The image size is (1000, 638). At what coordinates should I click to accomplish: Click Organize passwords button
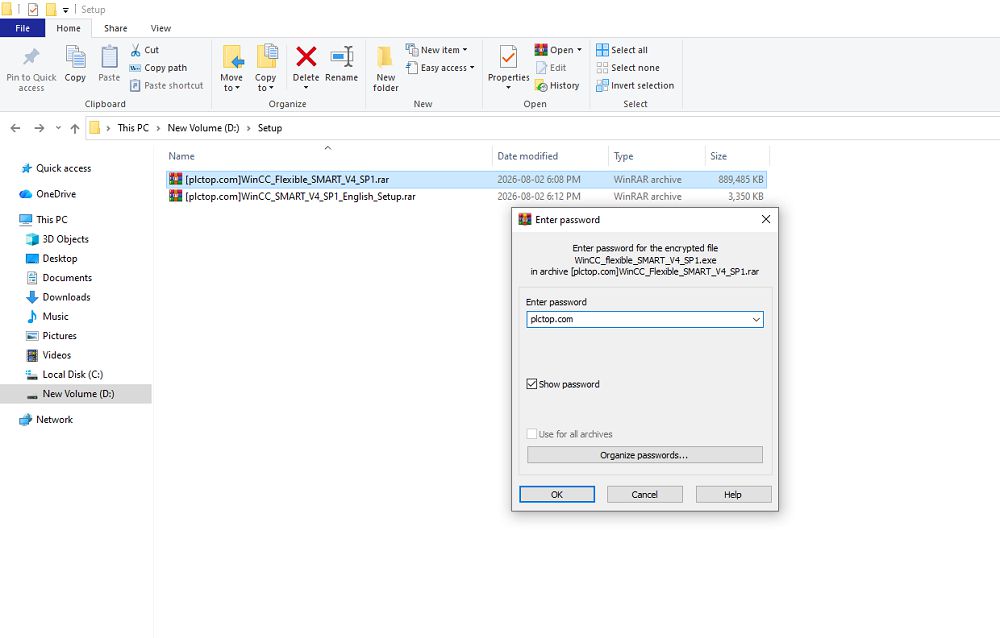644,455
